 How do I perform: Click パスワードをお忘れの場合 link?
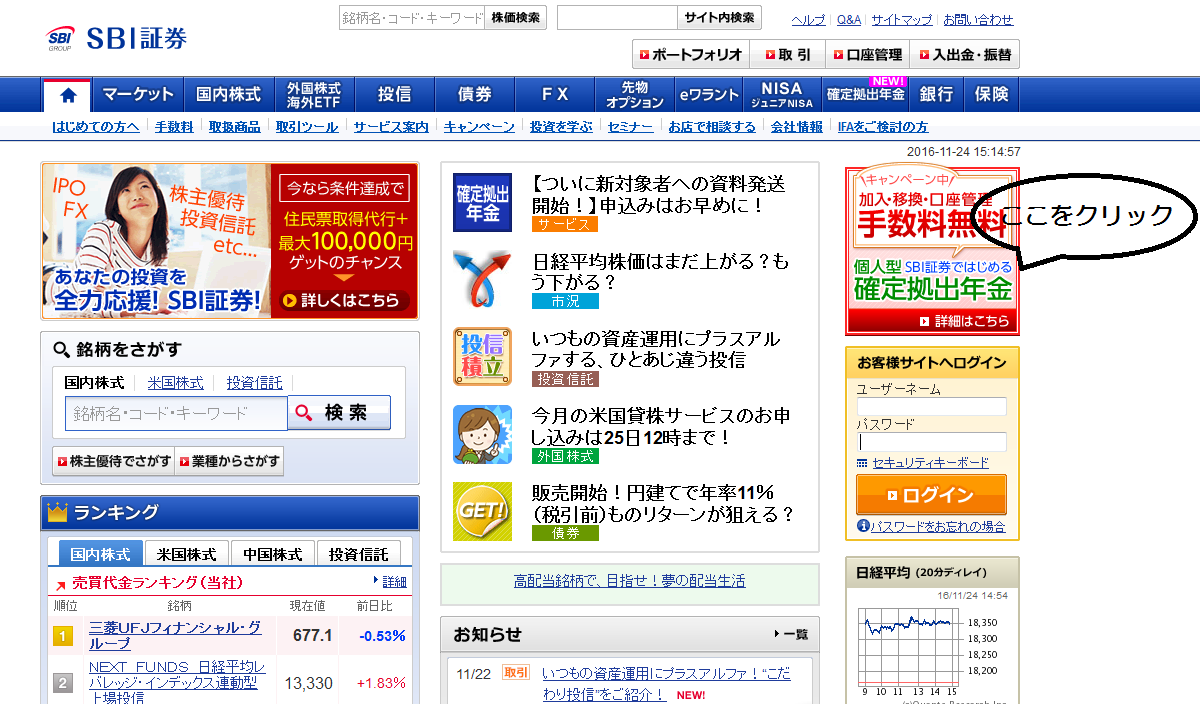pyautogui.click(x=937, y=526)
